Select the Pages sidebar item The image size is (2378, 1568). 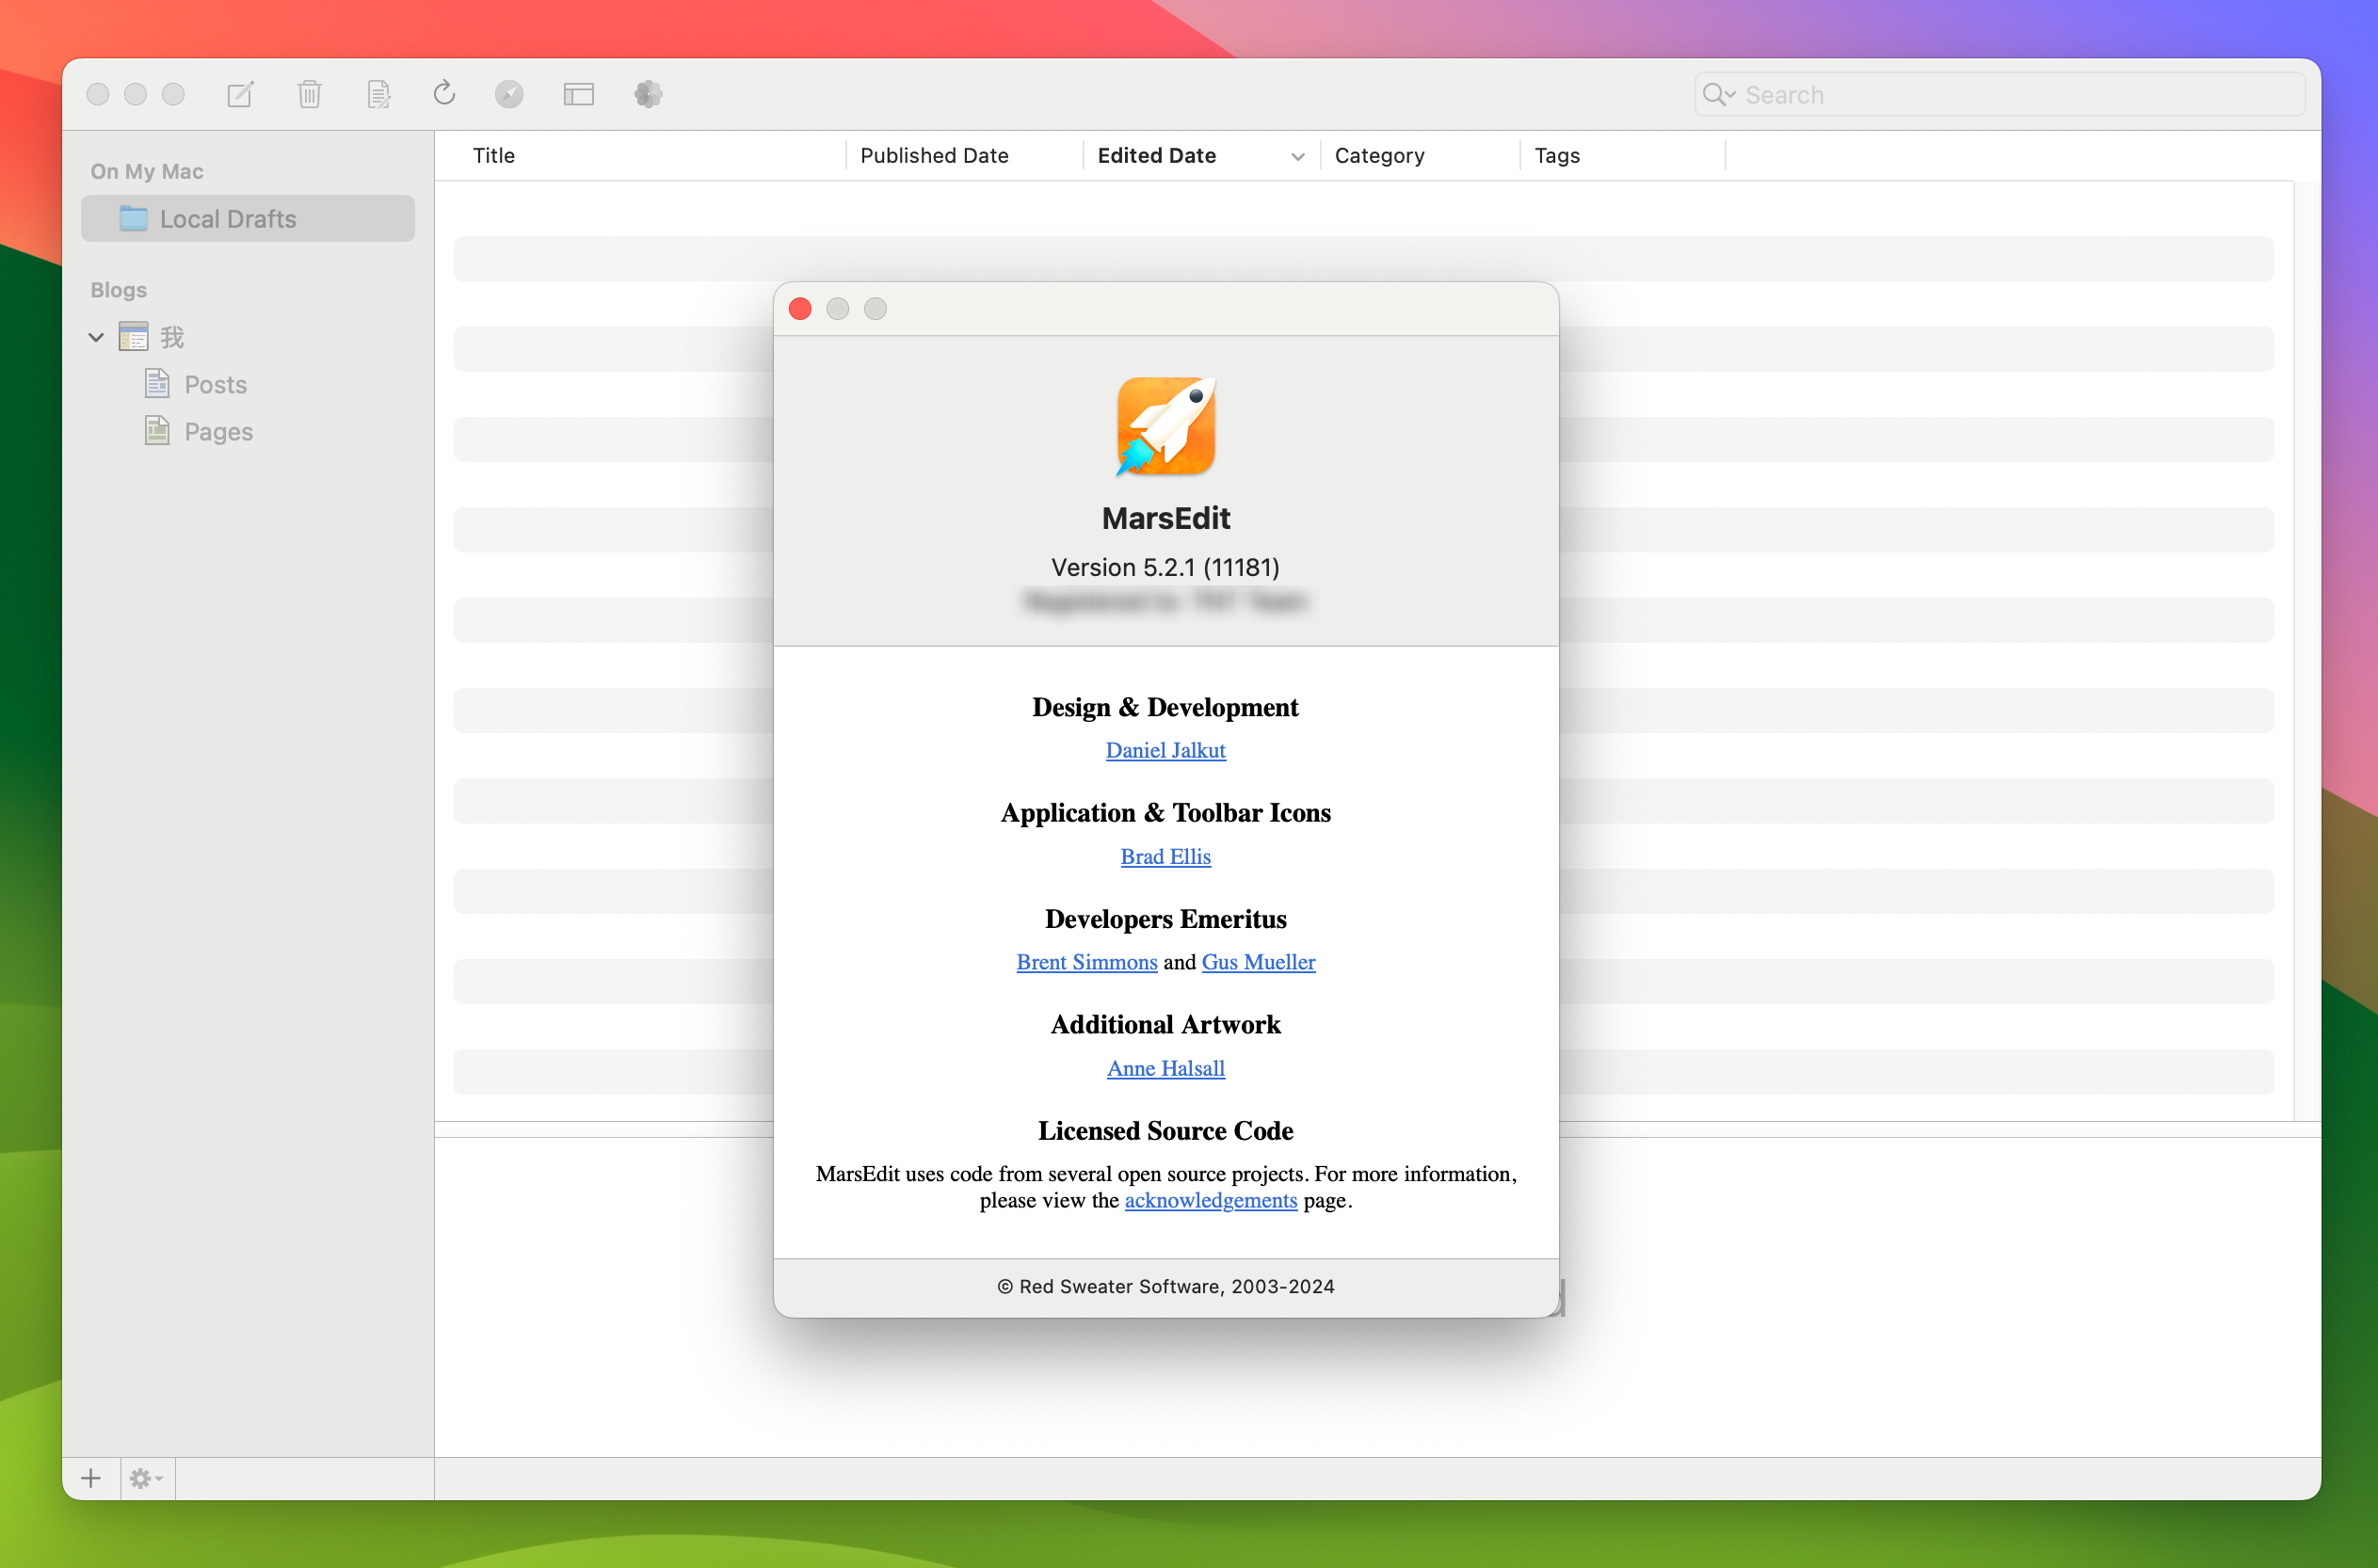218,429
